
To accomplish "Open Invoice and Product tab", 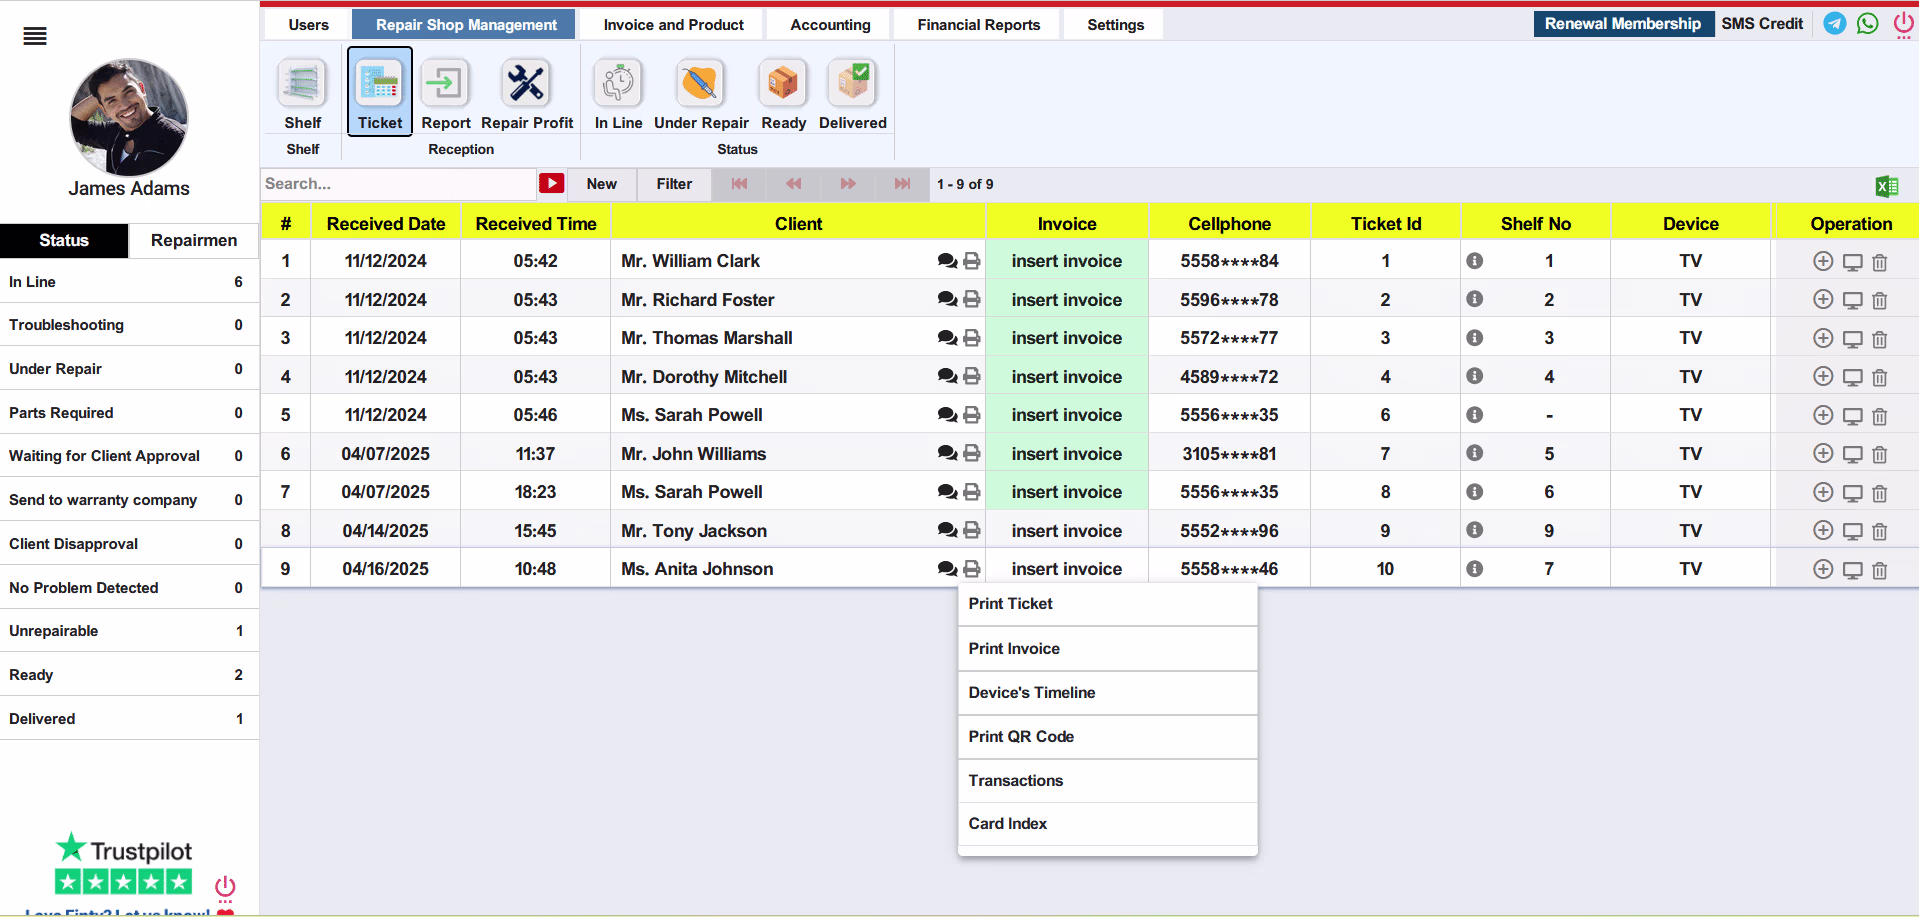I will click(x=673, y=25).
